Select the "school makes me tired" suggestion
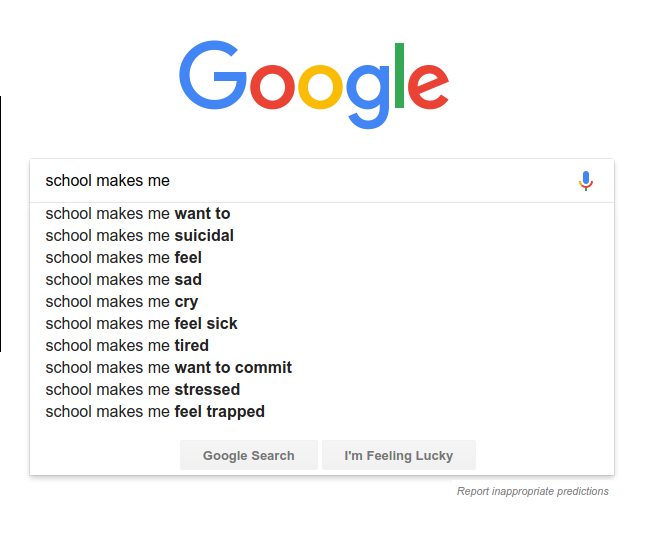The image size is (652, 542). (x=127, y=345)
